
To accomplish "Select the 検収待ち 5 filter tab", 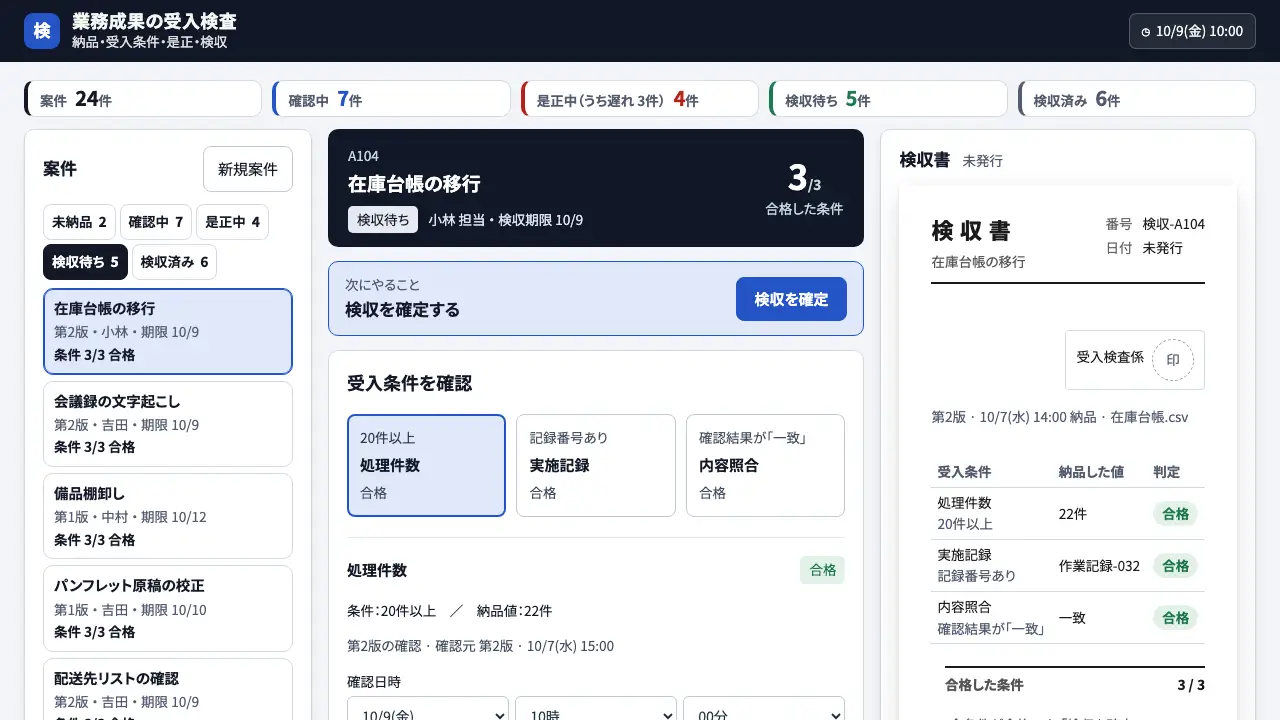I will click(85, 262).
